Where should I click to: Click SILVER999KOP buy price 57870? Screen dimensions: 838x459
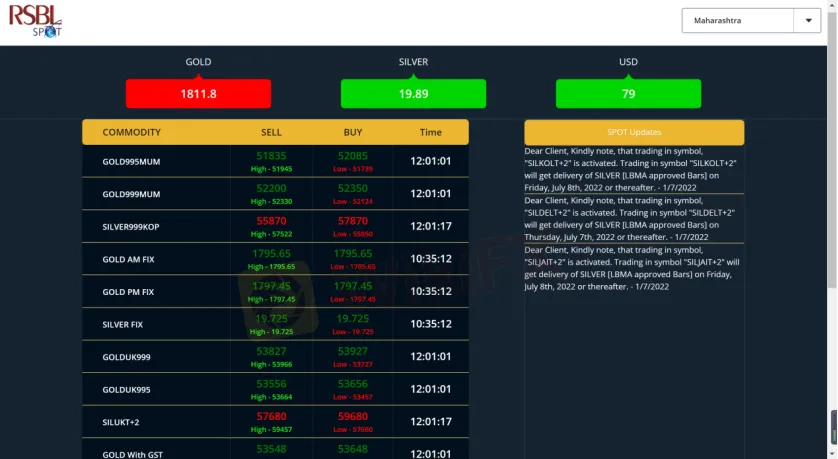353,221
